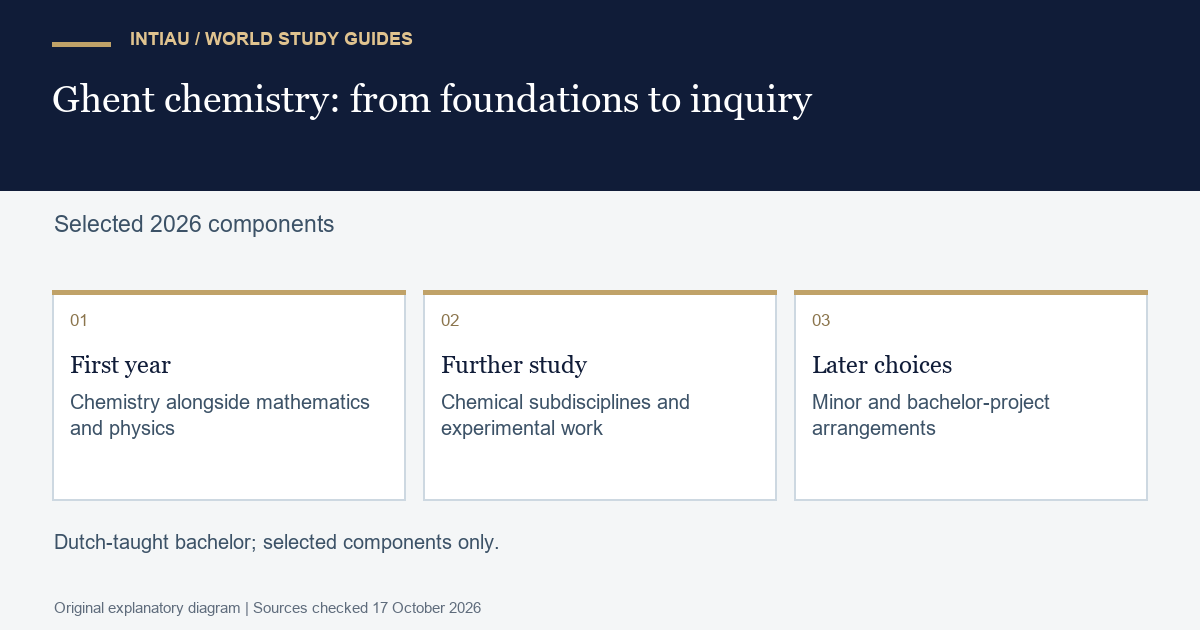Image resolution: width=1200 pixels, height=630 pixels.
Task: Select the gold top border of First year card
Action: [229, 292]
